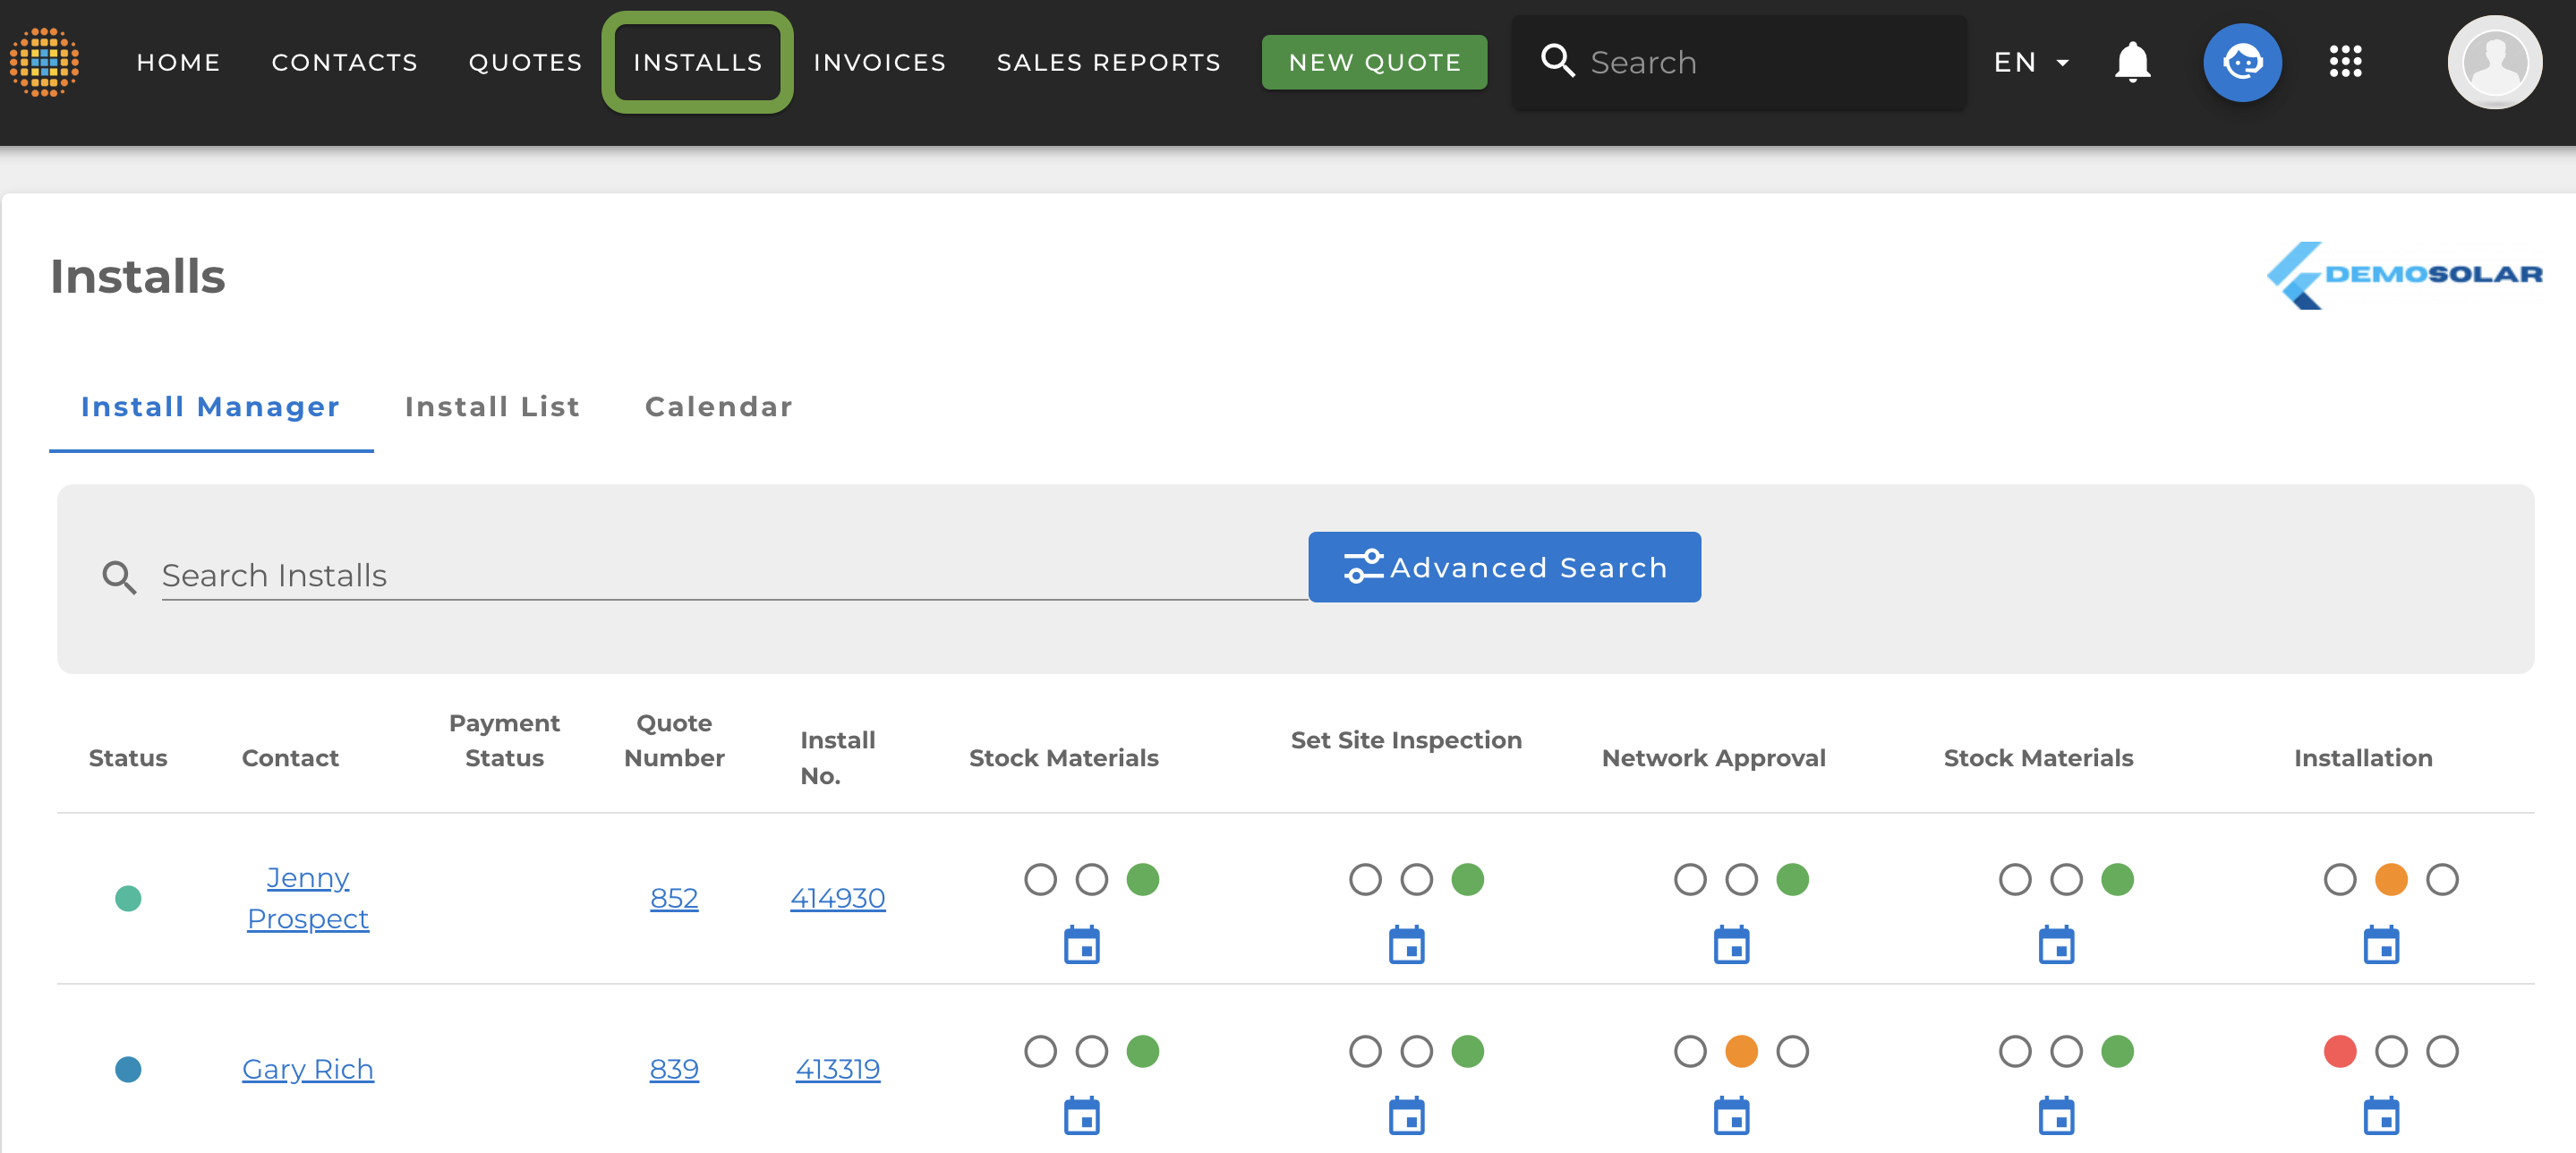Open quote number 839 for Gary Rich

click(x=672, y=1069)
